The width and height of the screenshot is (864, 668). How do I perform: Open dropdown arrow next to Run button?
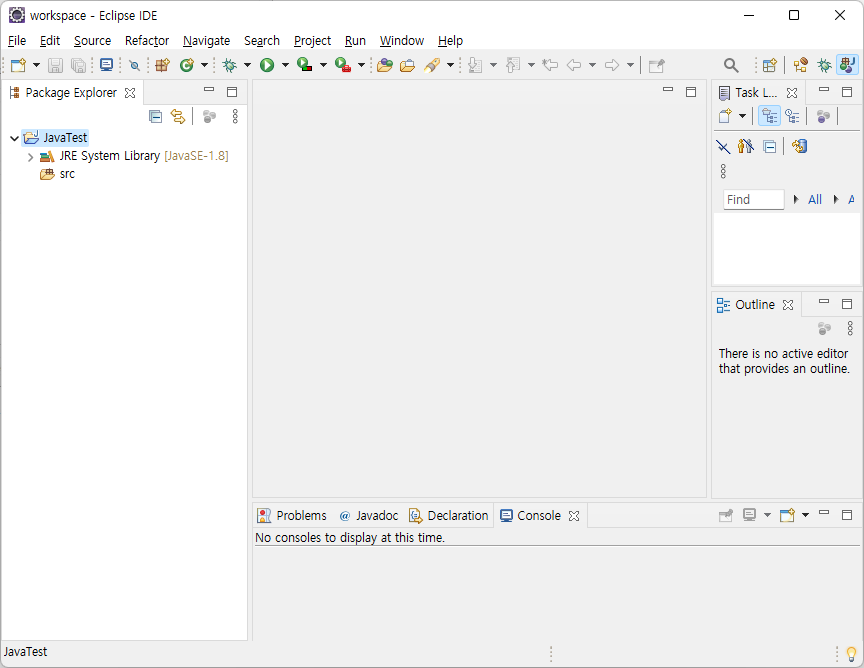(285, 65)
